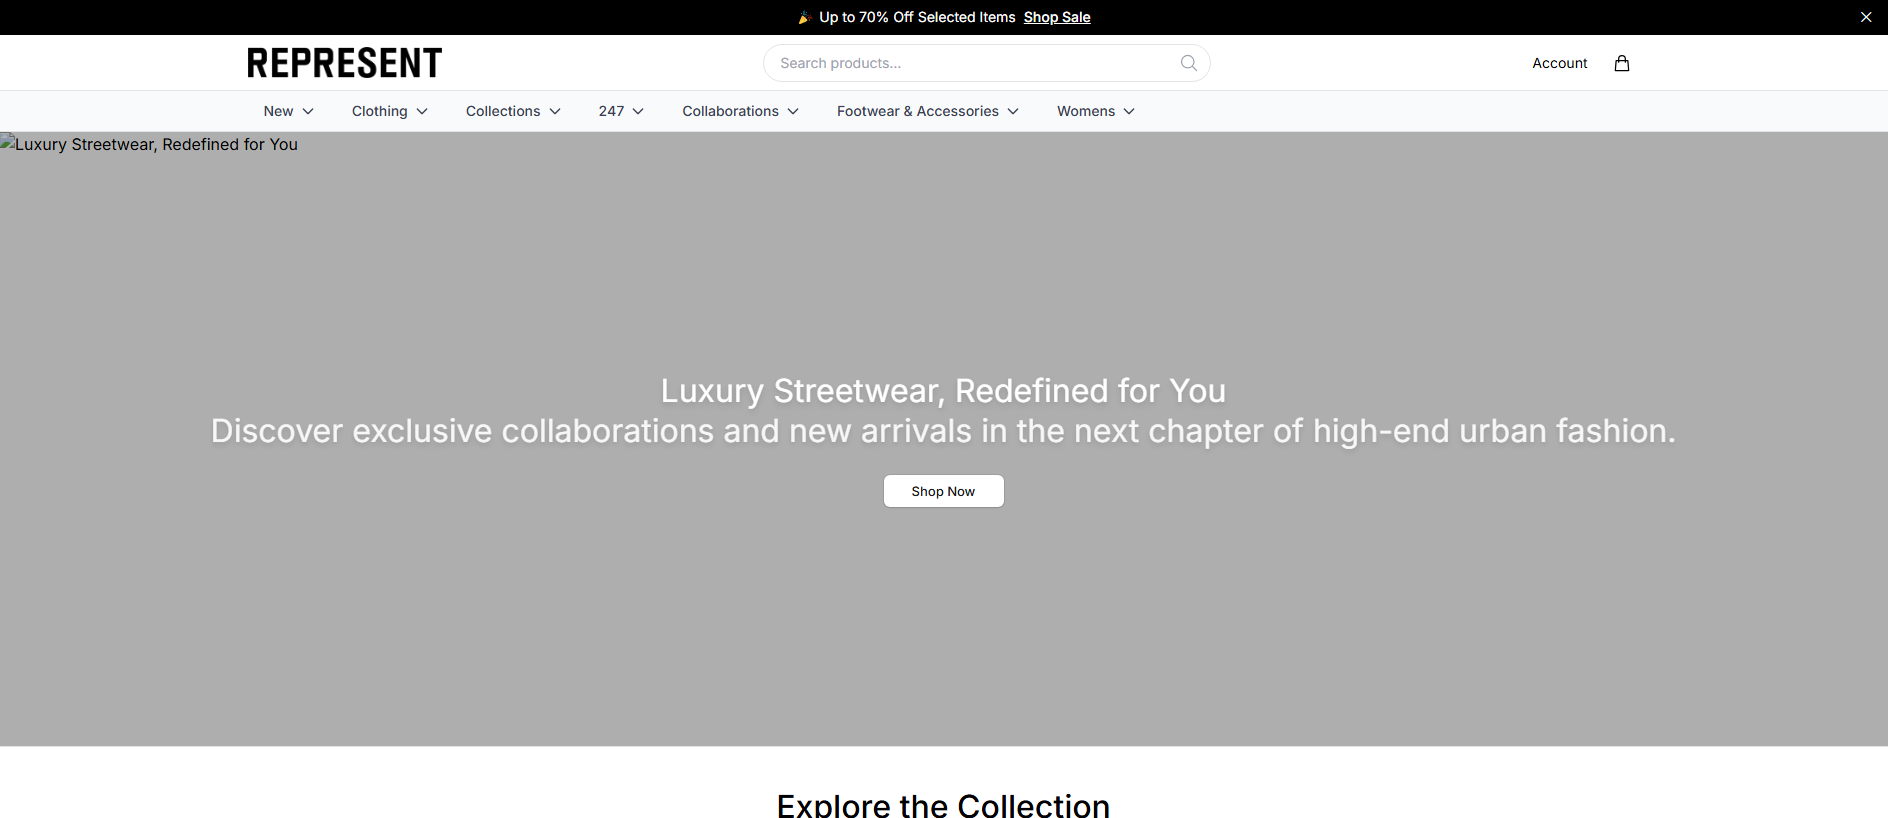Click the Shop Now button
This screenshot has width=1888, height=818.
[943, 491]
